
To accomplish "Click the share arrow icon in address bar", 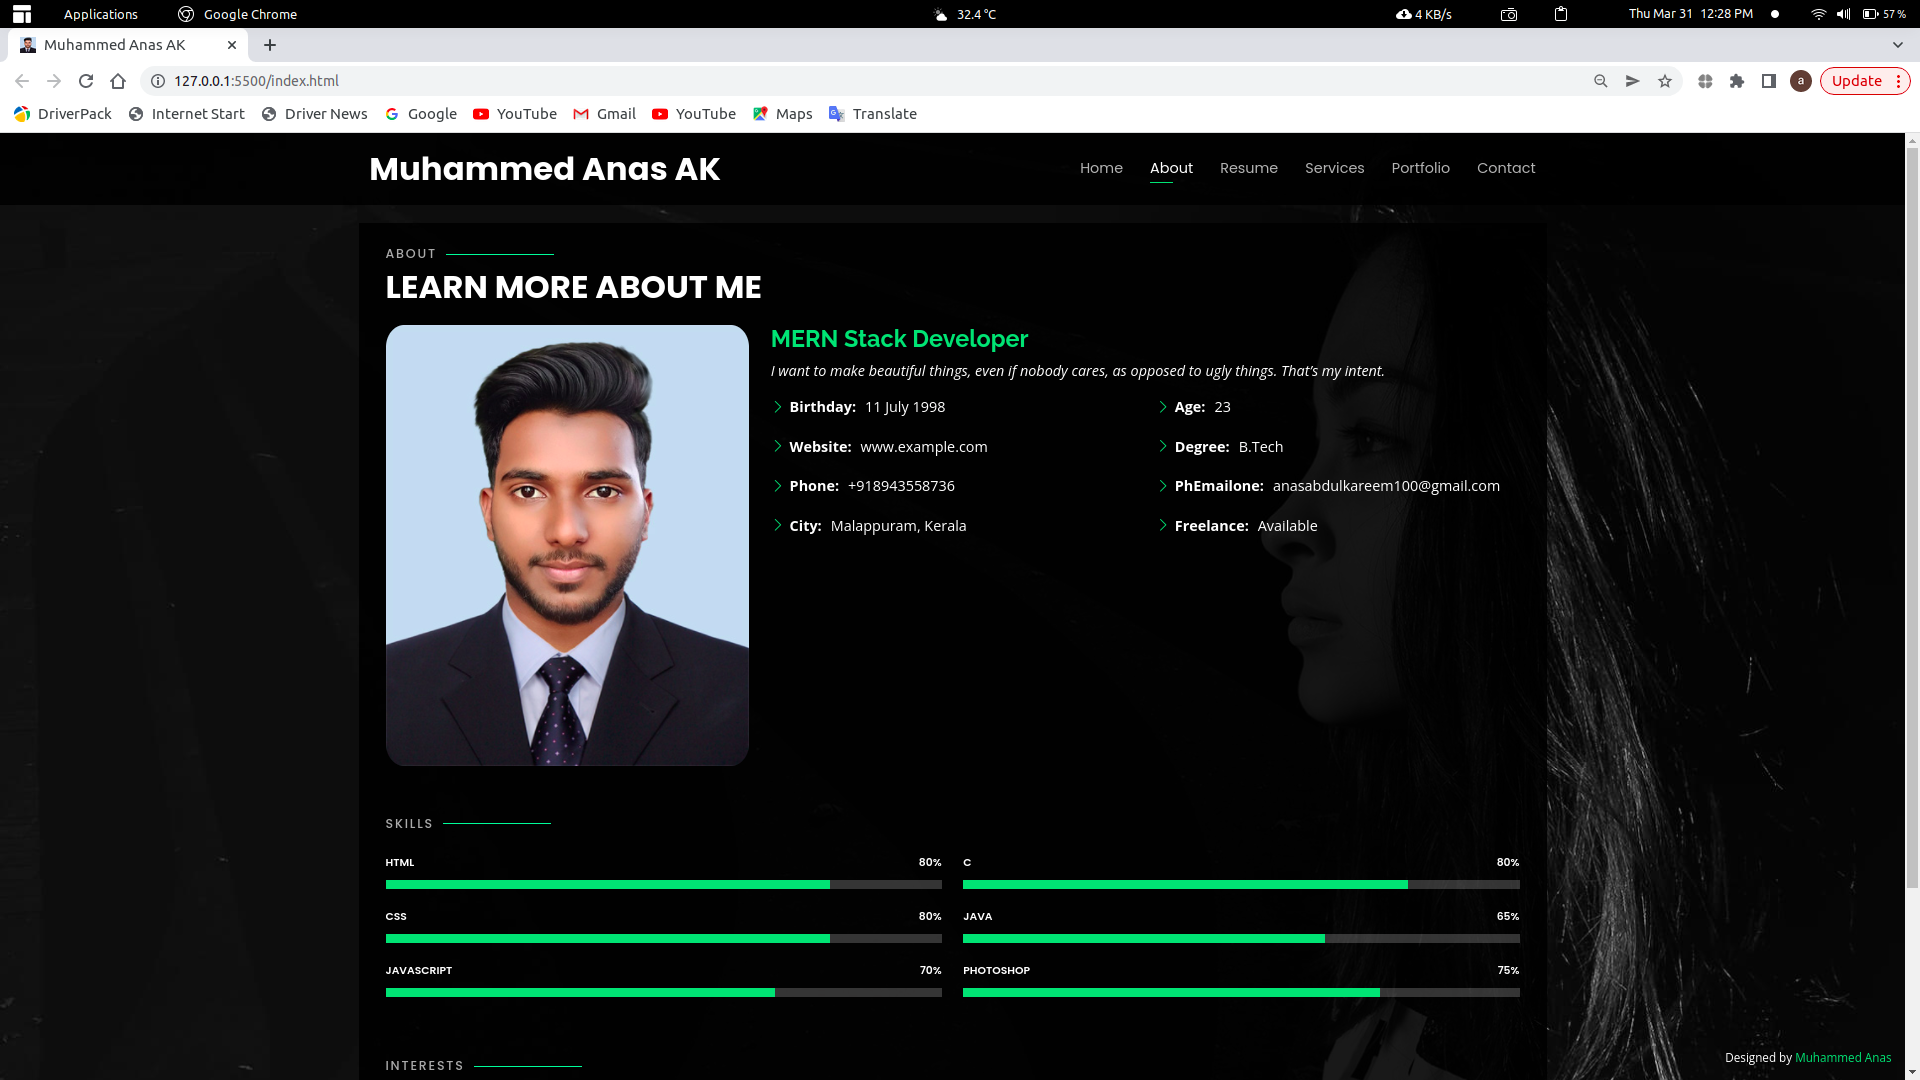I will point(1633,81).
